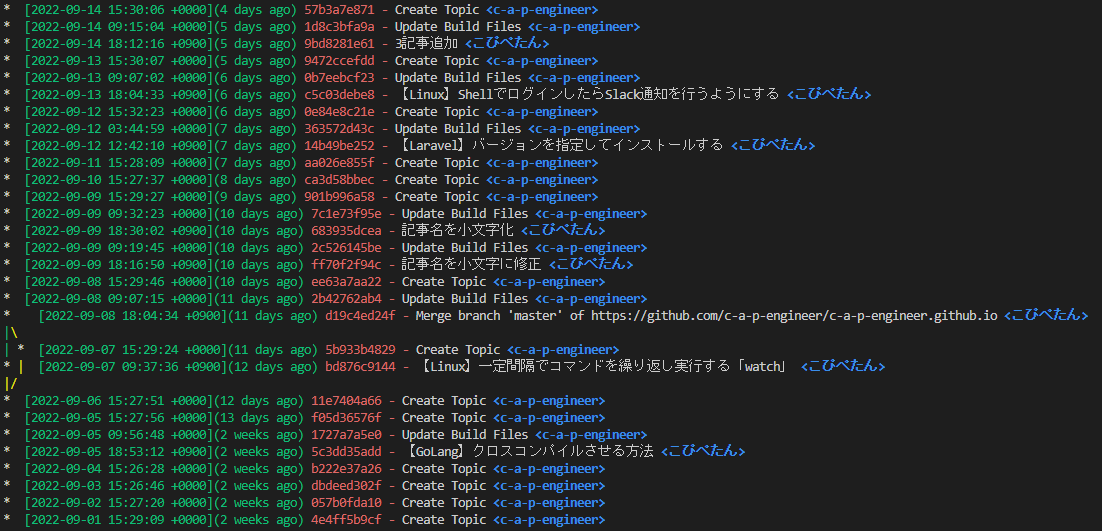
Task: Click the commit message 記事名を小文字化
Action: click(x=458, y=230)
